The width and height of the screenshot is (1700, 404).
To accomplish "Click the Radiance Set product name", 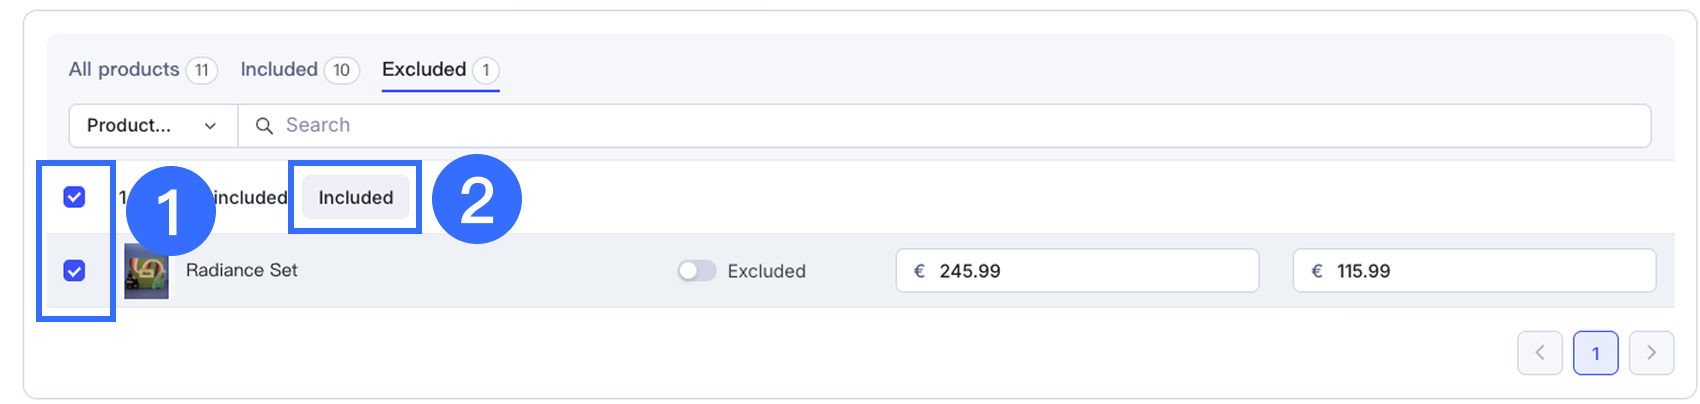I will point(242,271).
